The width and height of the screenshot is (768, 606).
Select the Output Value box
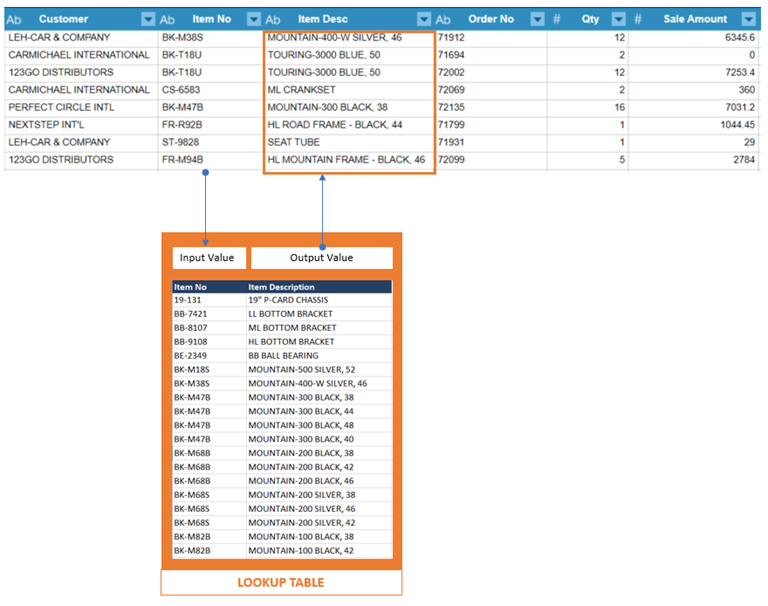322,258
